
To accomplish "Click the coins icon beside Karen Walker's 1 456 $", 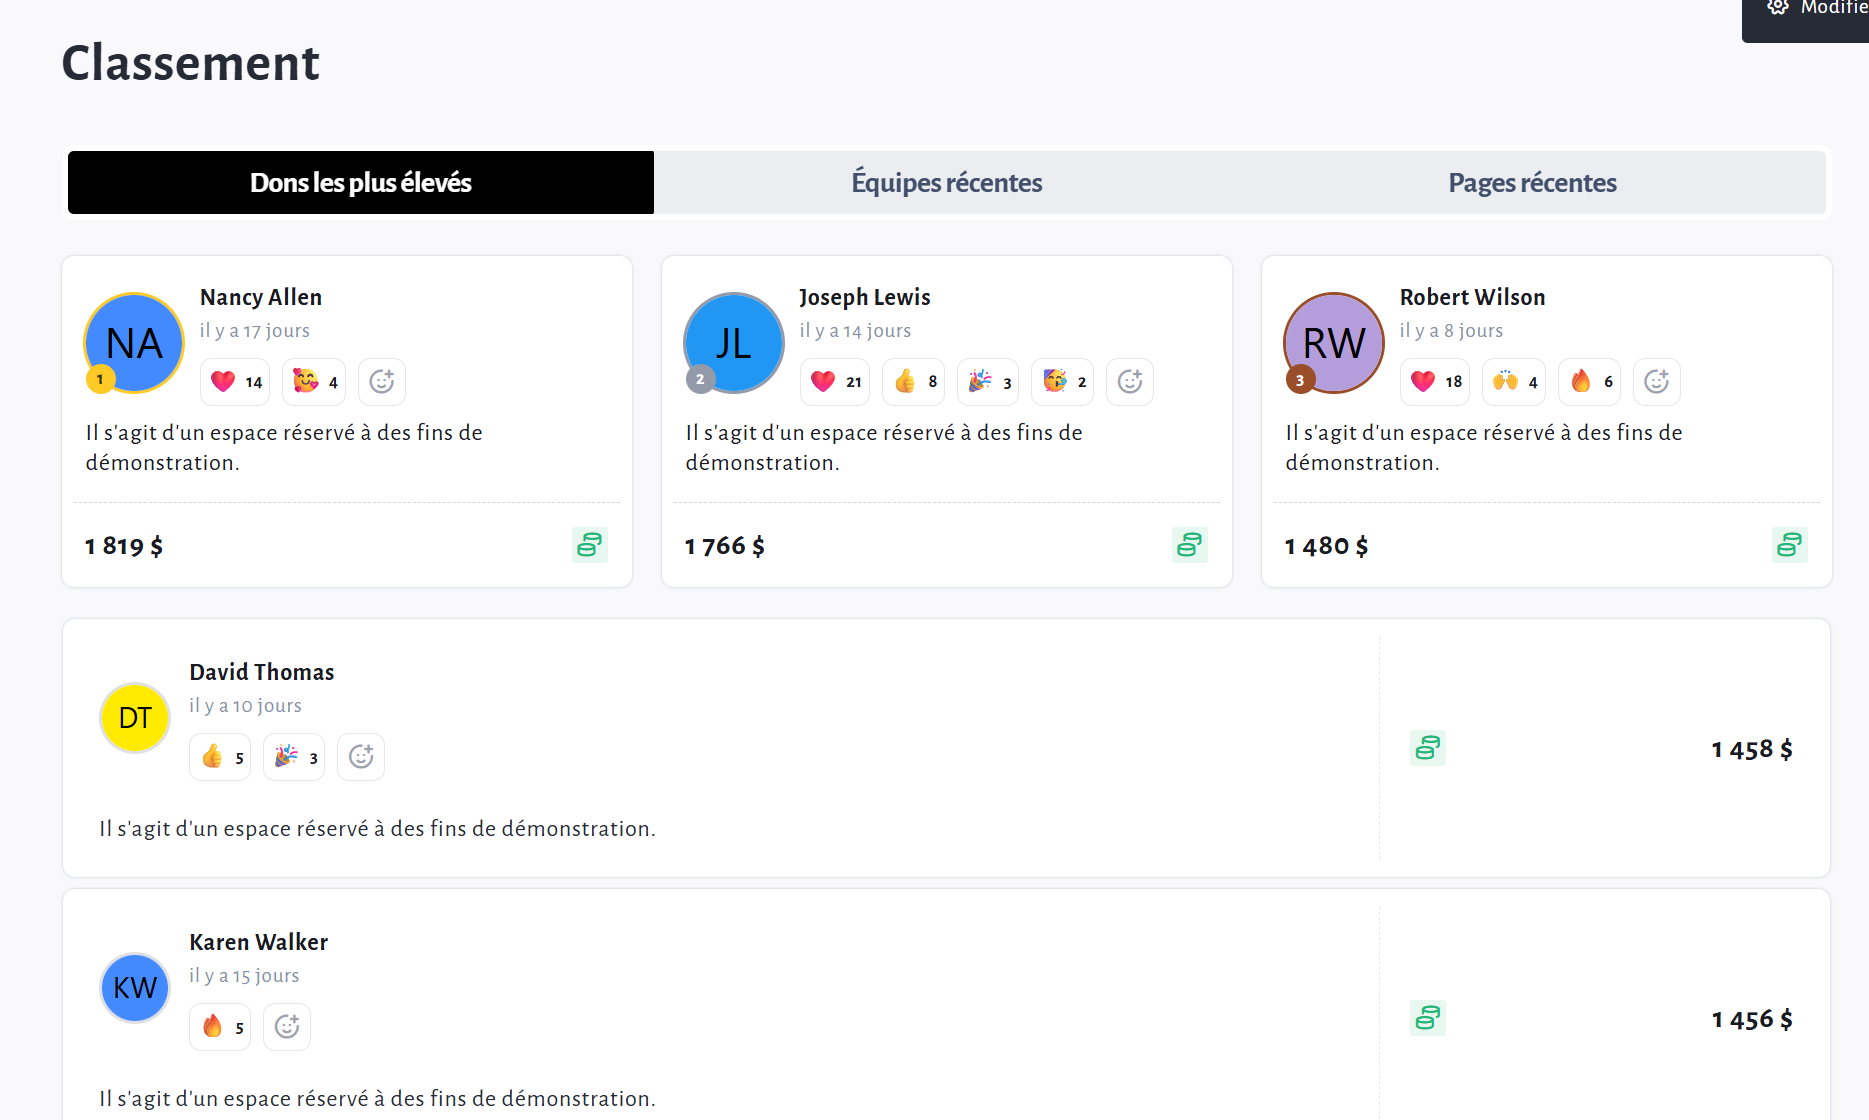I will click(x=1428, y=1018).
